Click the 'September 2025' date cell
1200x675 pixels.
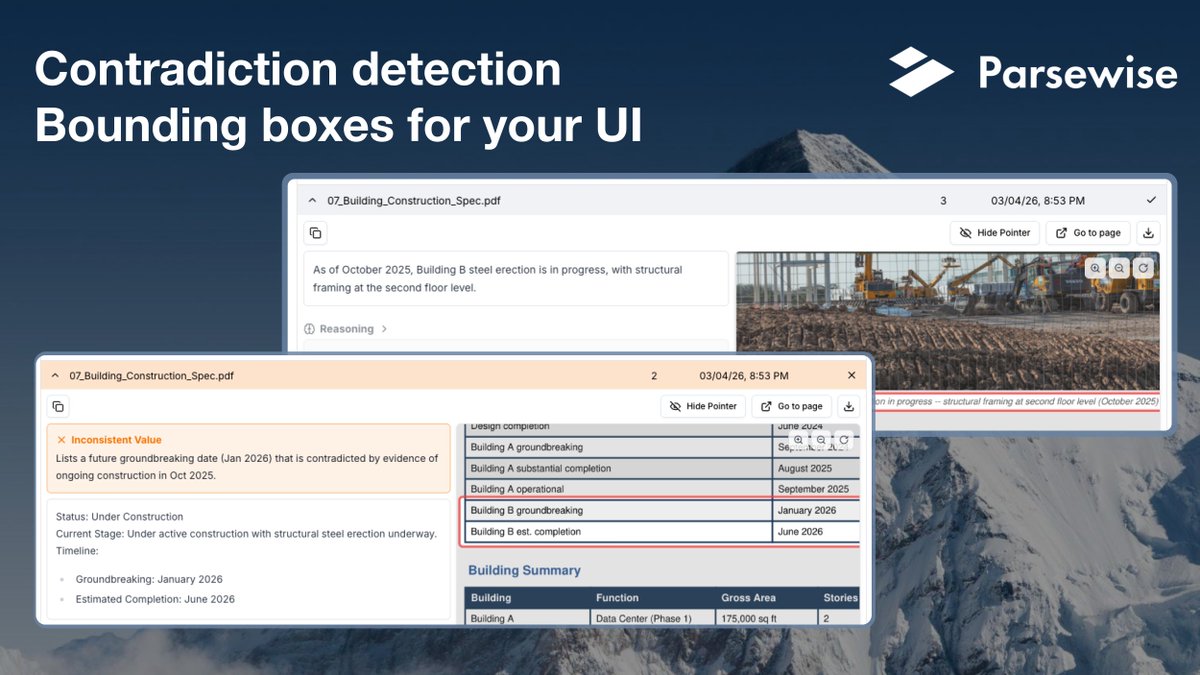point(816,489)
